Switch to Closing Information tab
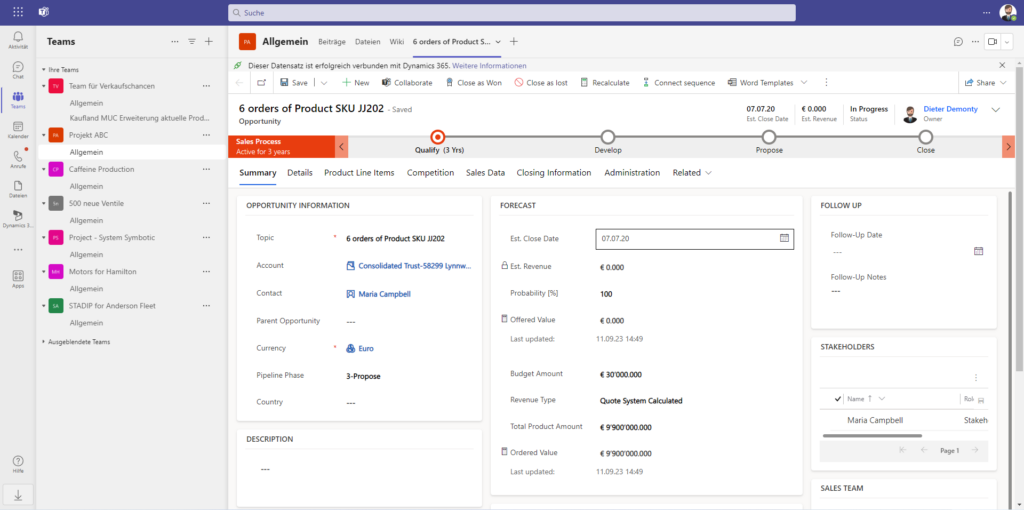 (554, 173)
